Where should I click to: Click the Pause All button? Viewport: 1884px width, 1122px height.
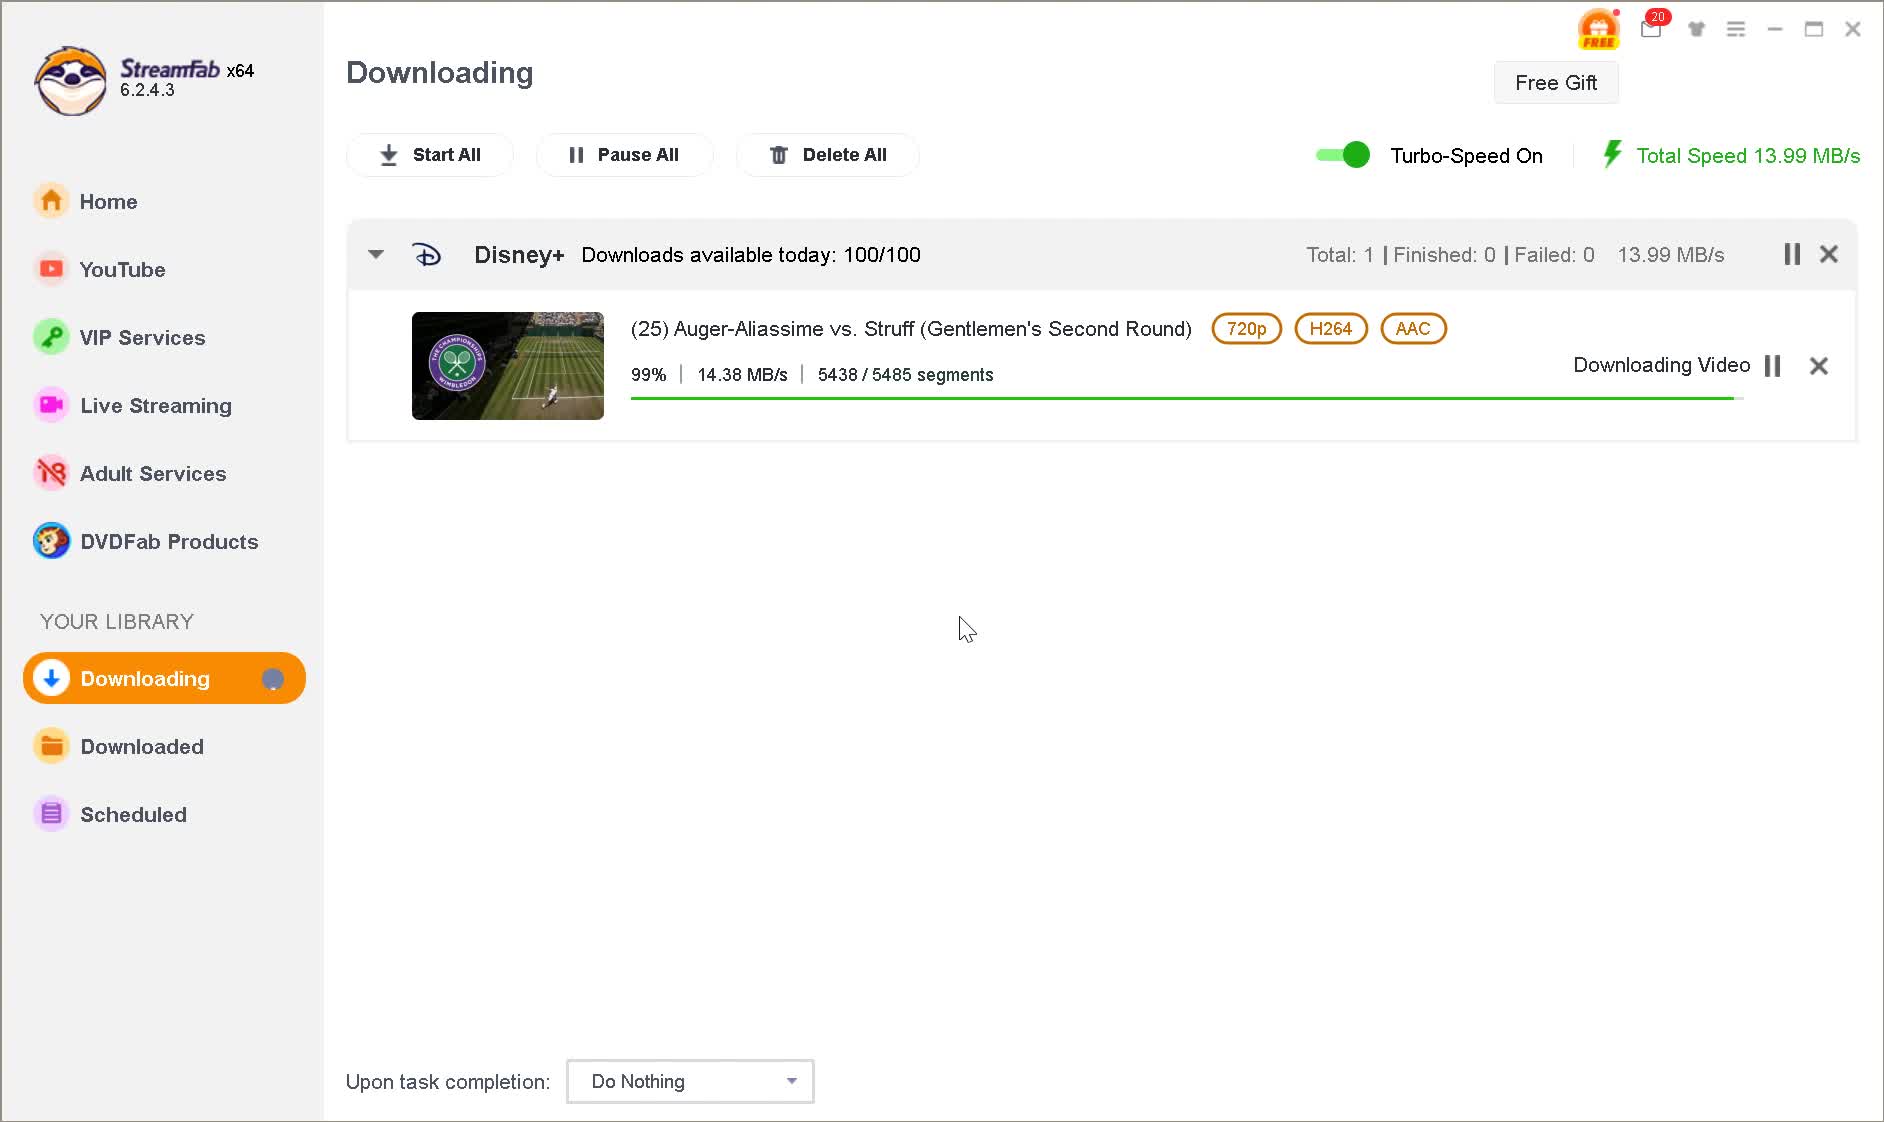(x=624, y=155)
